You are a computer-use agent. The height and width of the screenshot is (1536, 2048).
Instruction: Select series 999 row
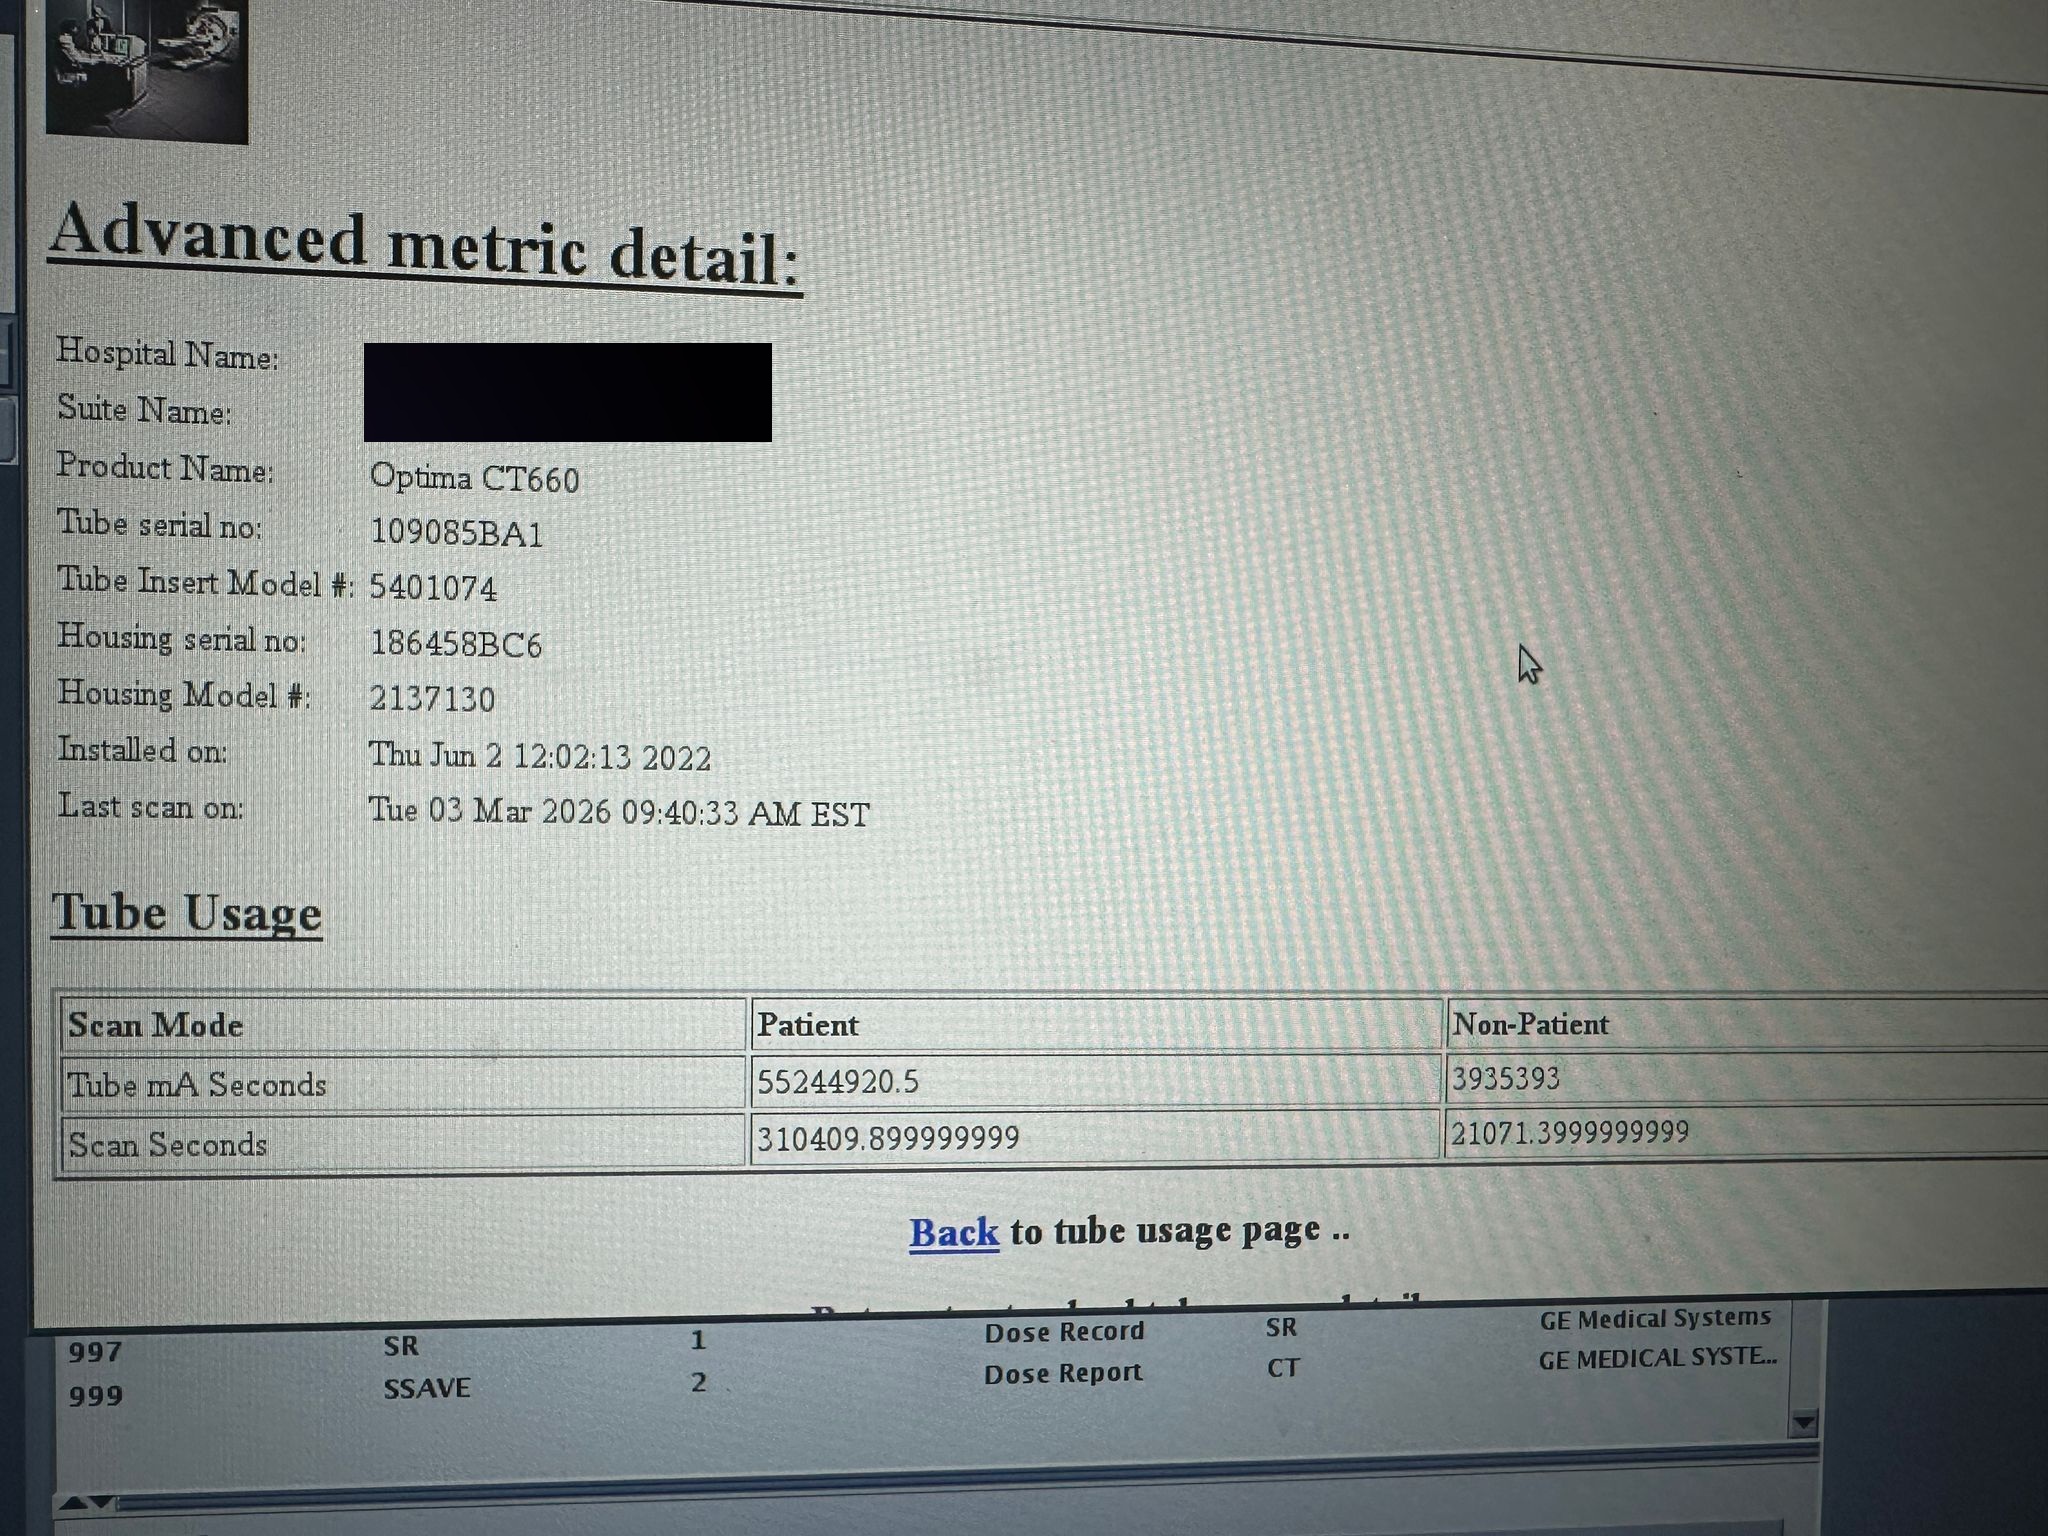(96, 1395)
